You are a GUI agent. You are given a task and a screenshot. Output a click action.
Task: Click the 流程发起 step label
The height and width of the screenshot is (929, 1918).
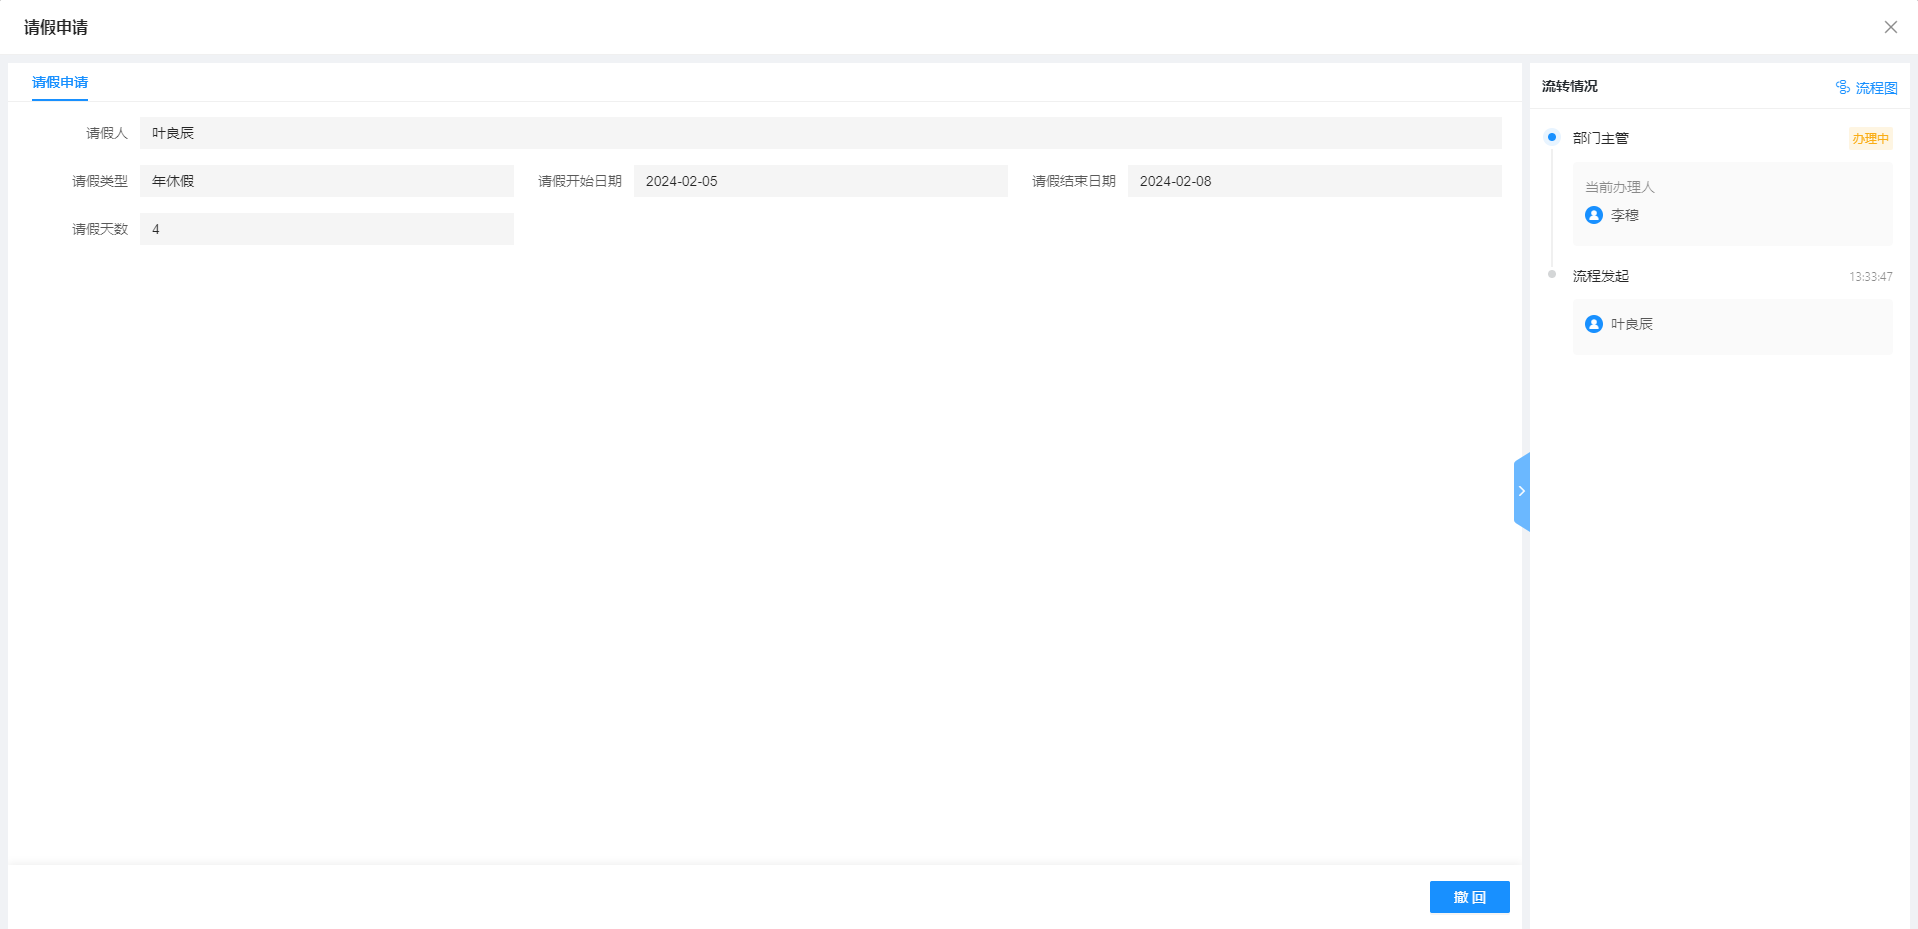[1600, 276]
